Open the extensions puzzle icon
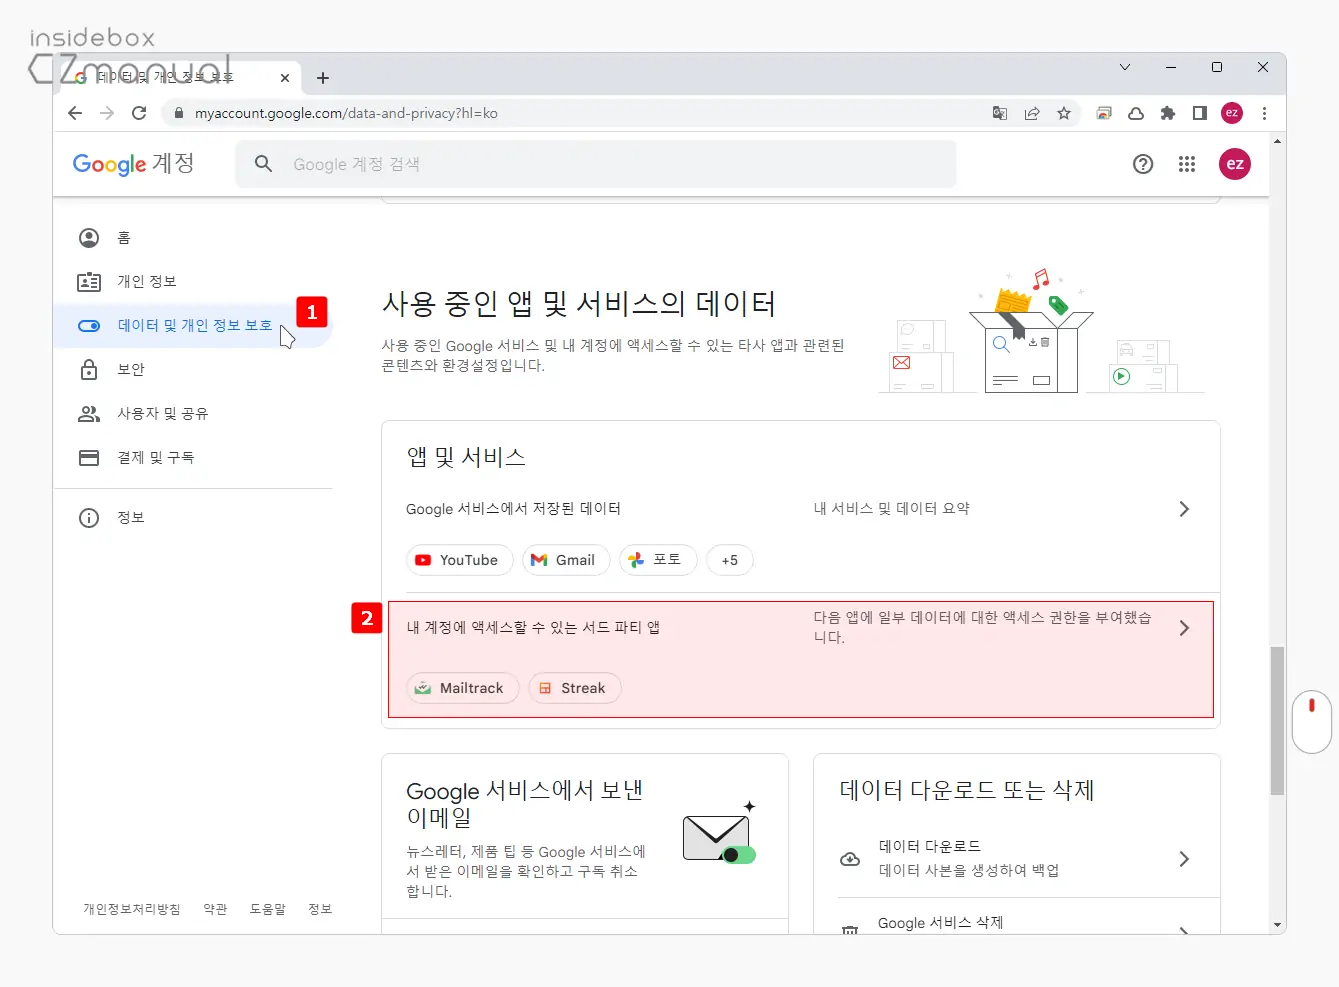The height and width of the screenshot is (987, 1339). click(1168, 113)
